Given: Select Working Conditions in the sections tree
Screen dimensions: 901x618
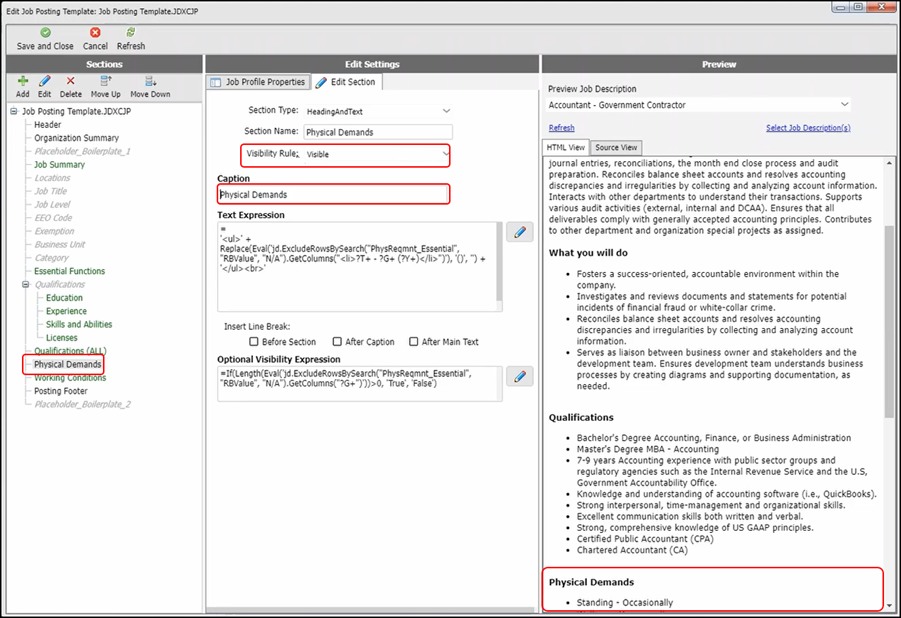Looking at the screenshot, I should coord(70,378).
